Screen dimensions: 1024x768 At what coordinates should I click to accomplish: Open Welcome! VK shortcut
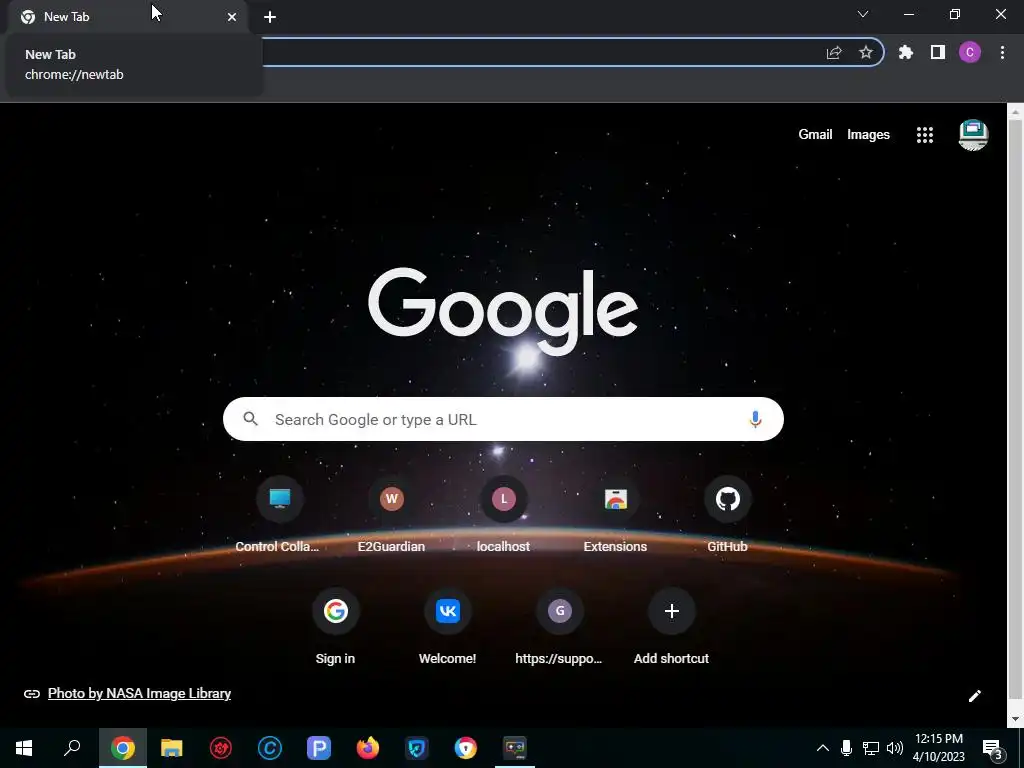[x=447, y=627]
